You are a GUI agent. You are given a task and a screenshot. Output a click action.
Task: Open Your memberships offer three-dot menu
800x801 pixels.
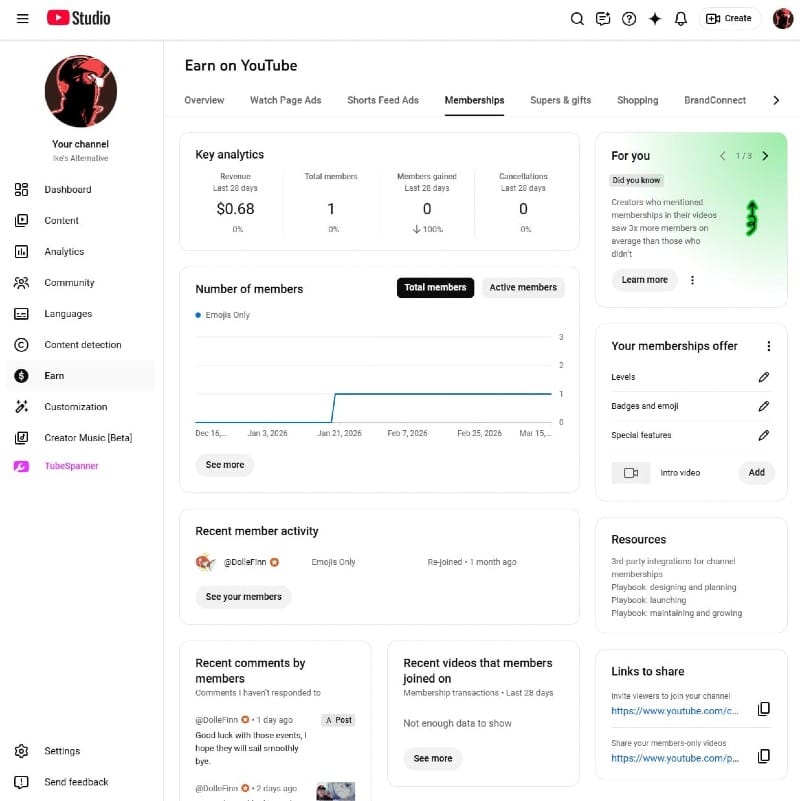point(768,346)
